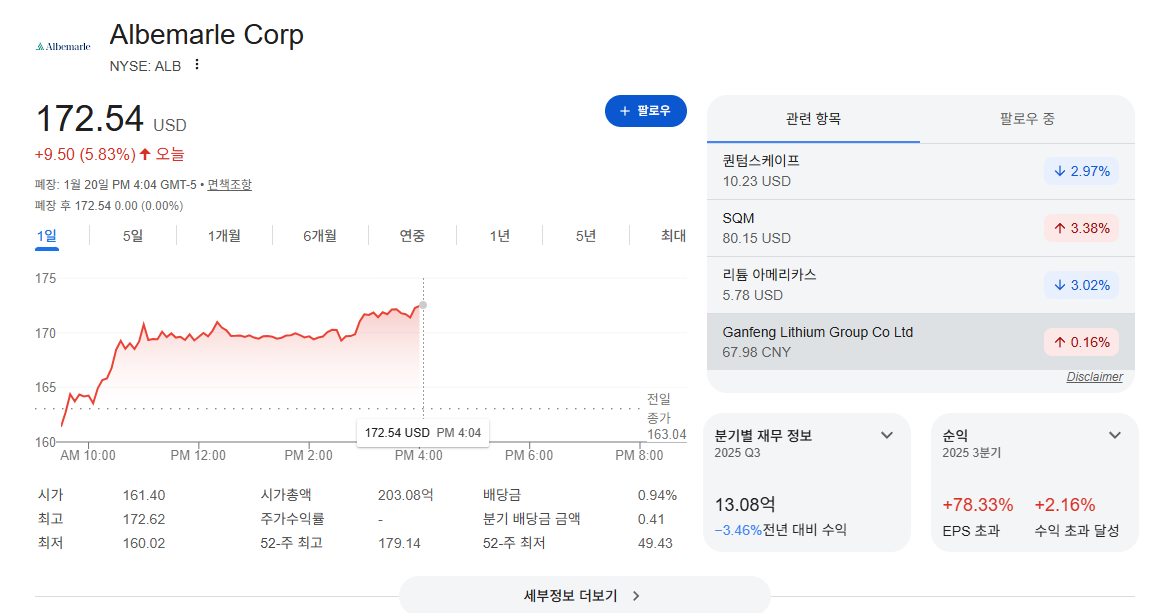1149x613 pixels.
Task: Open the three-dot menu beside NYSE: ALB
Action: [196, 65]
